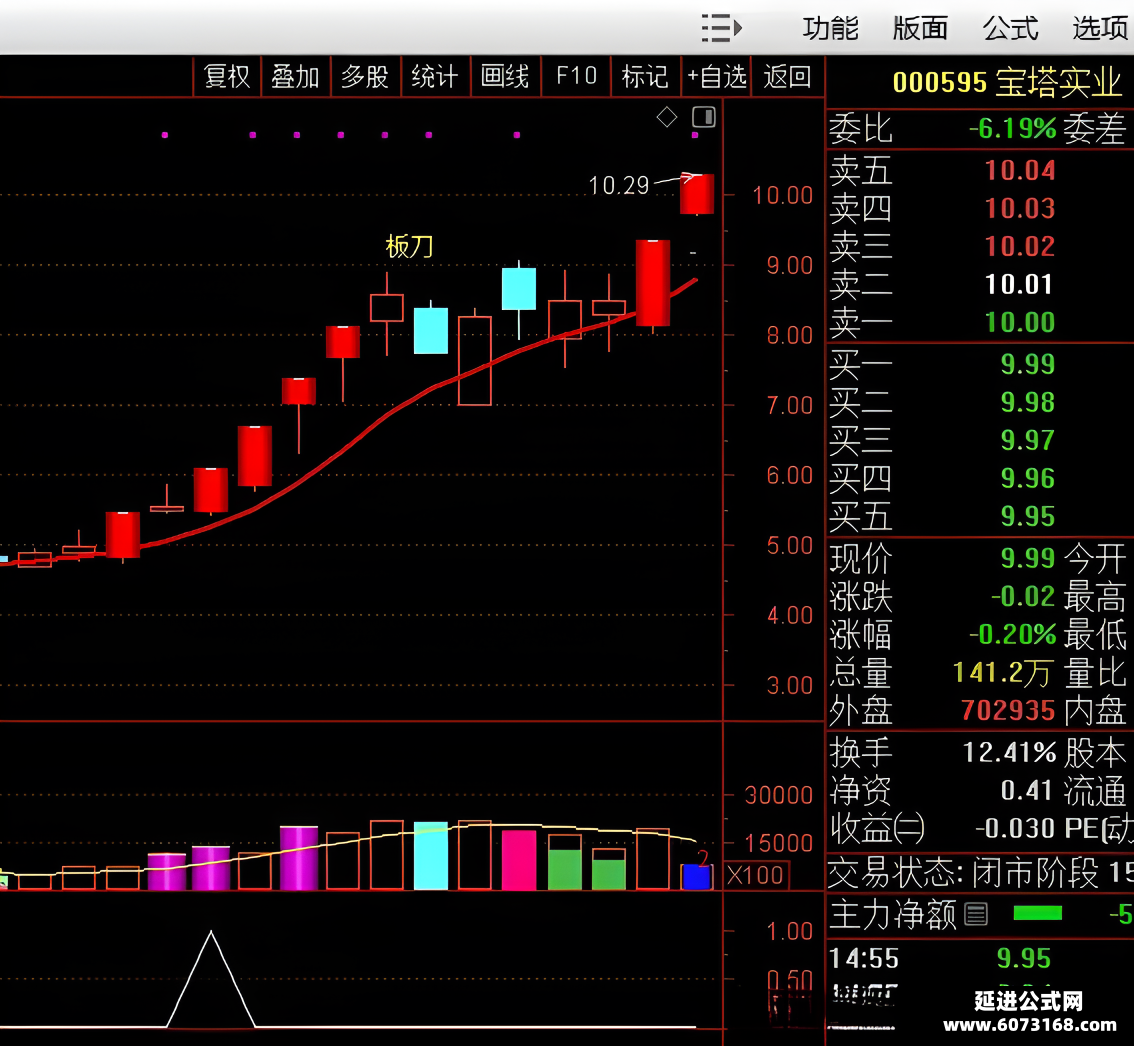This screenshot has width=1134, height=1046.
Task: Open the 统计 statistics tool
Action: pyautogui.click(x=435, y=76)
